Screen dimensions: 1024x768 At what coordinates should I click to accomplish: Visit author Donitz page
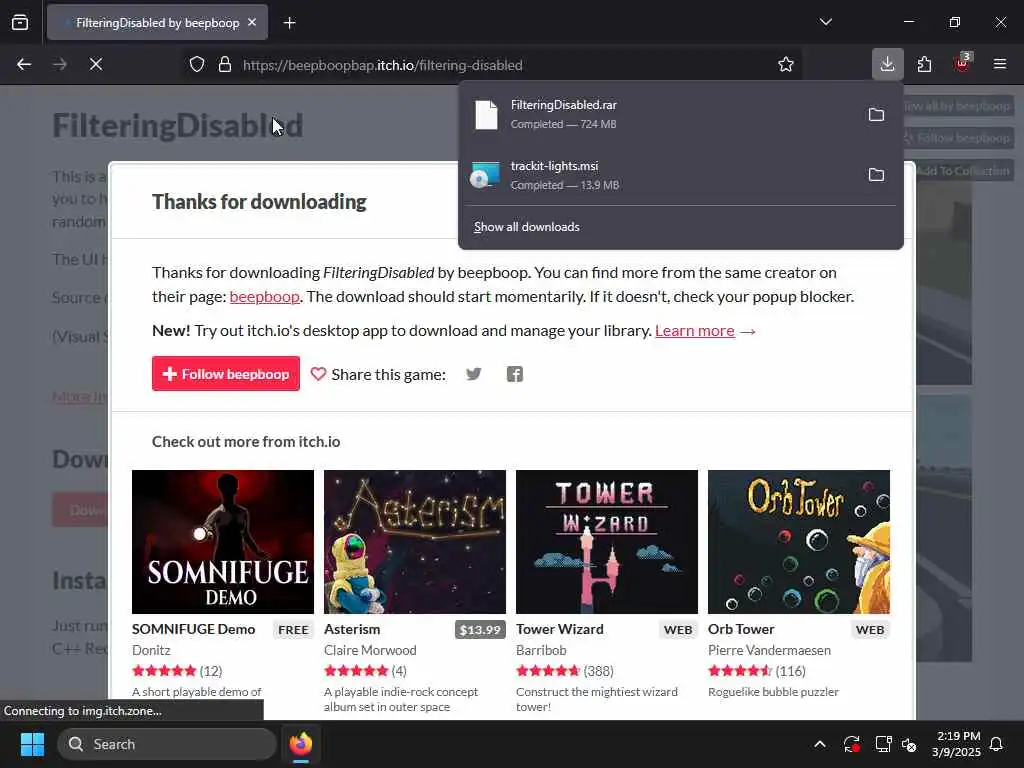tap(151, 650)
